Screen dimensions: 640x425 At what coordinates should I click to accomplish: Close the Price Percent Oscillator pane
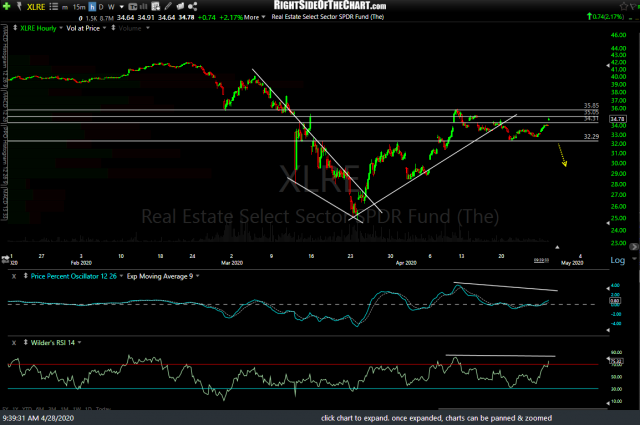(x=15, y=274)
